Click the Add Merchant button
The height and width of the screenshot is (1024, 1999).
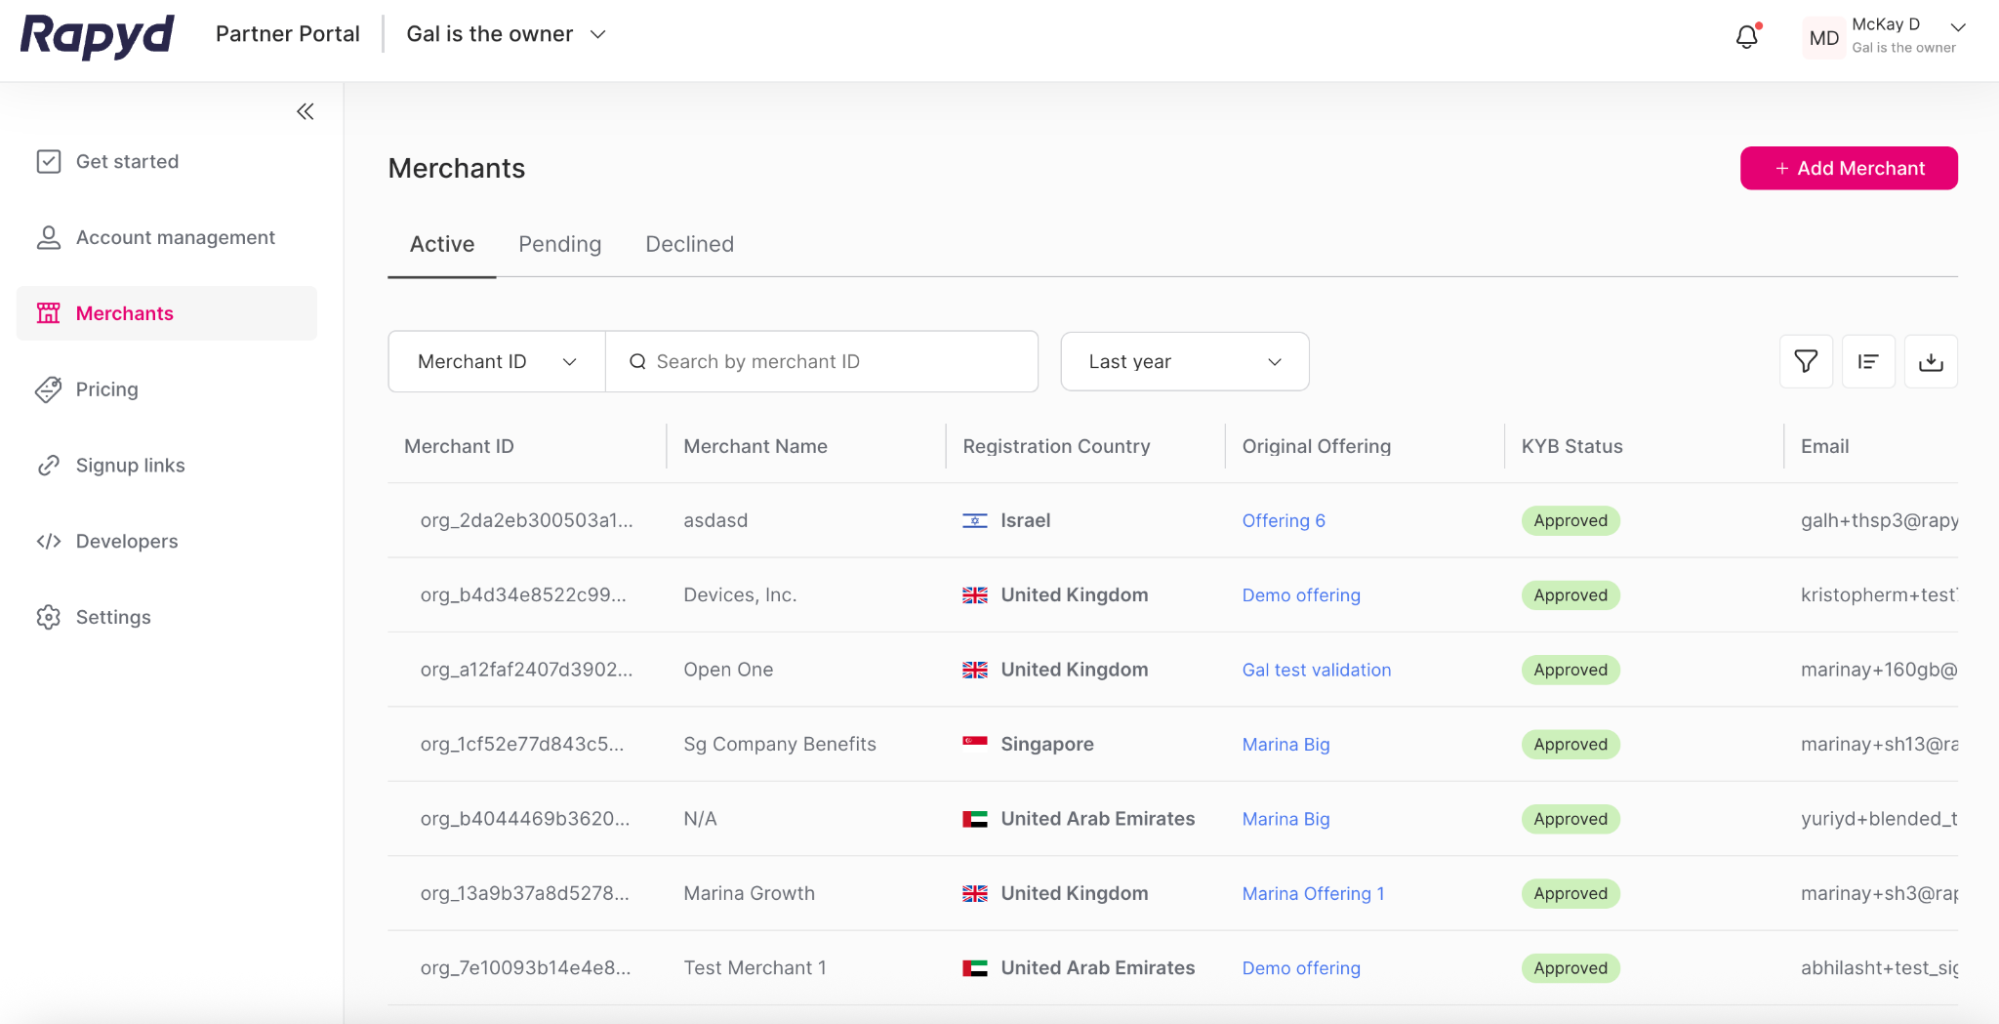pos(1848,168)
